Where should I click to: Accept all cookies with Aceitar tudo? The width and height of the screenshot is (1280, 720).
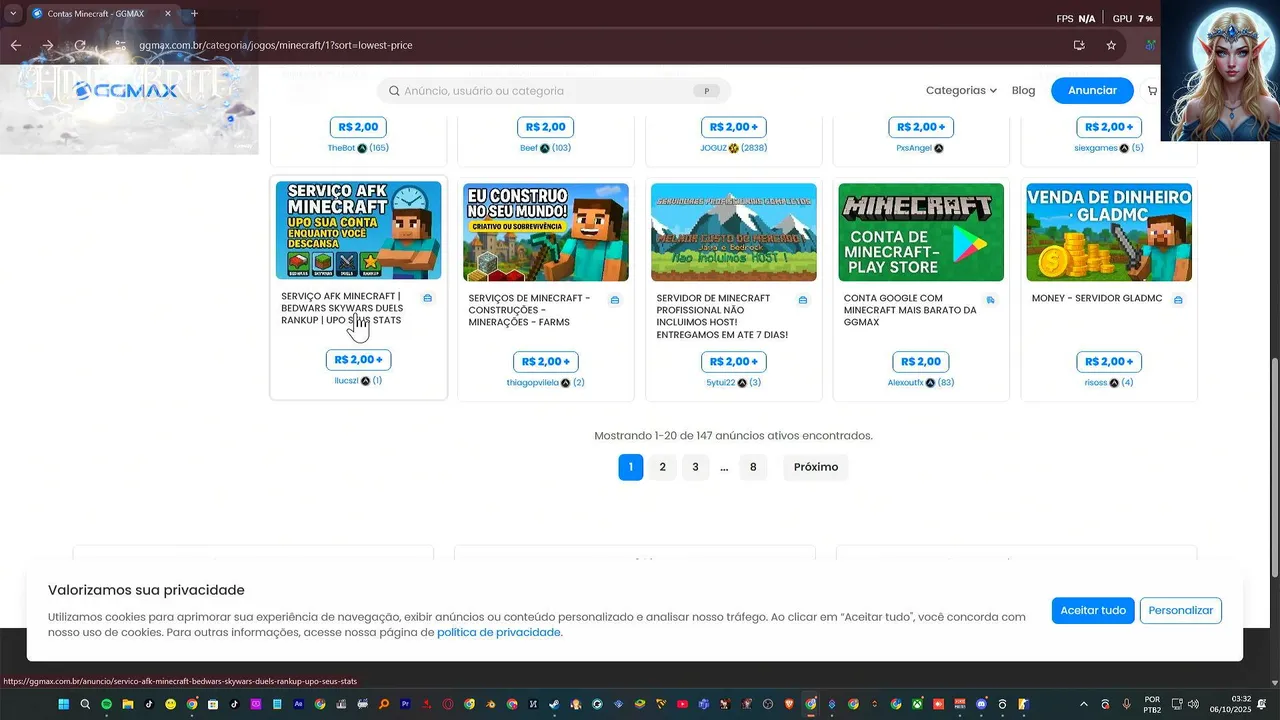(1093, 610)
